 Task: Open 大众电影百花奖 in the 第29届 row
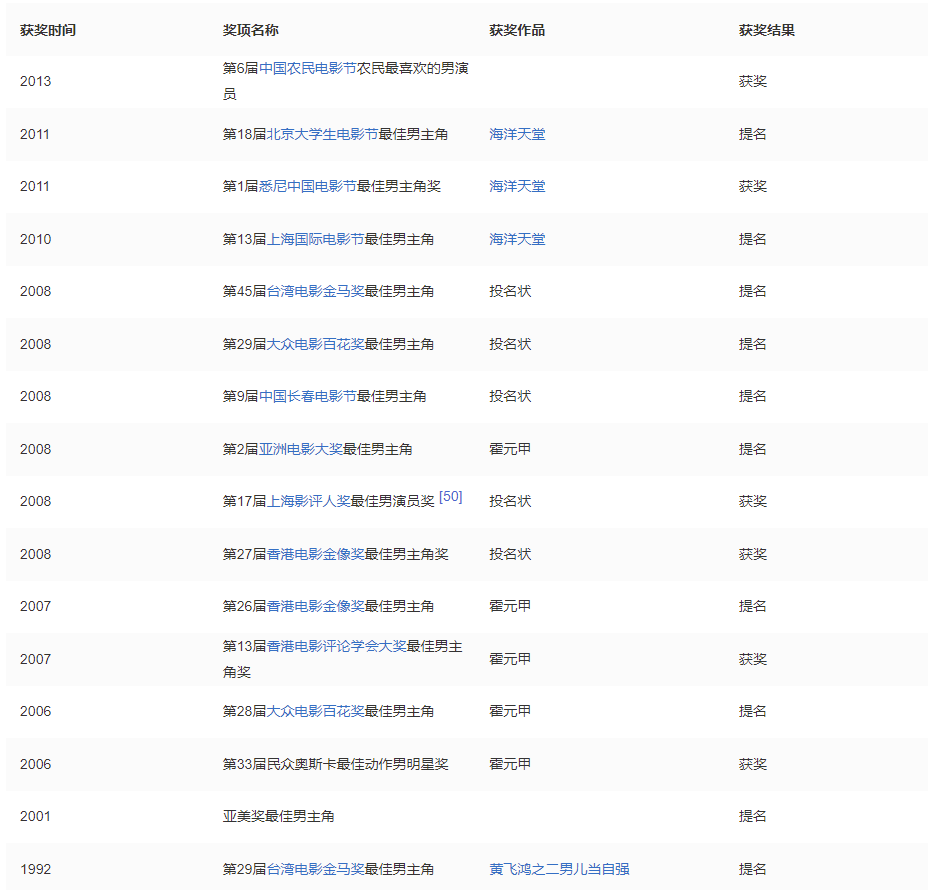coord(314,344)
